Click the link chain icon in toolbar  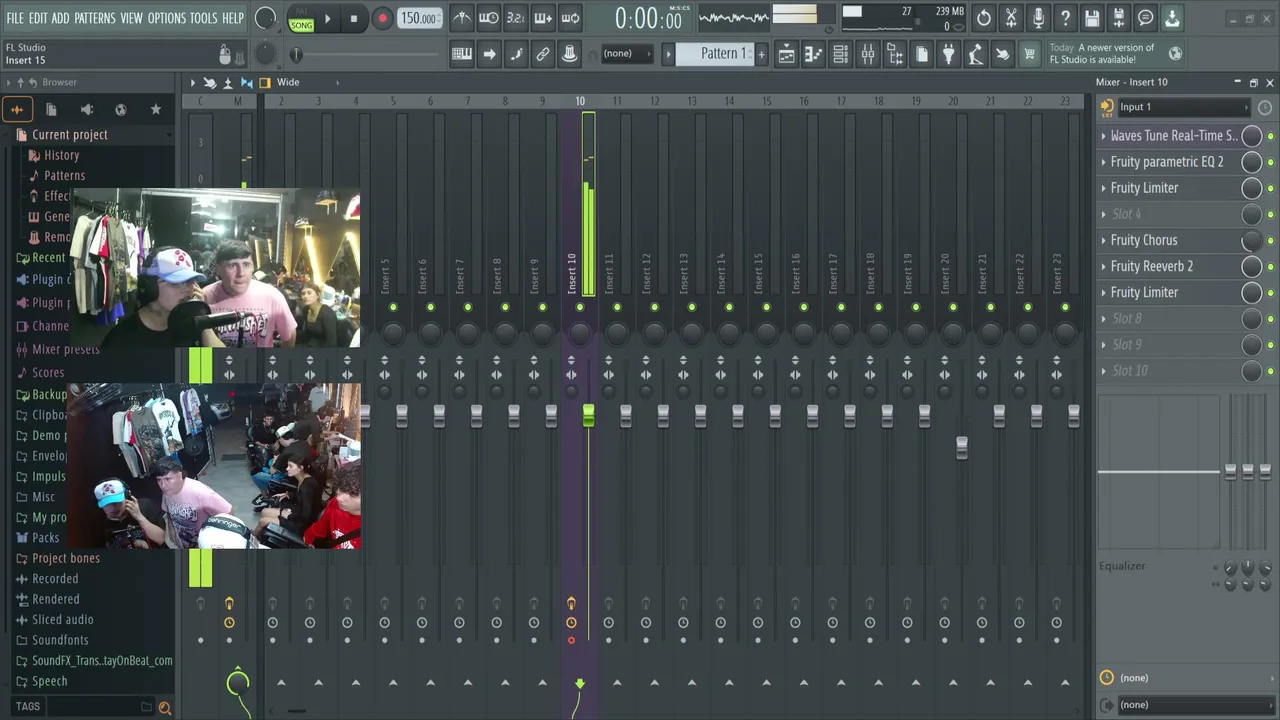(543, 54)
